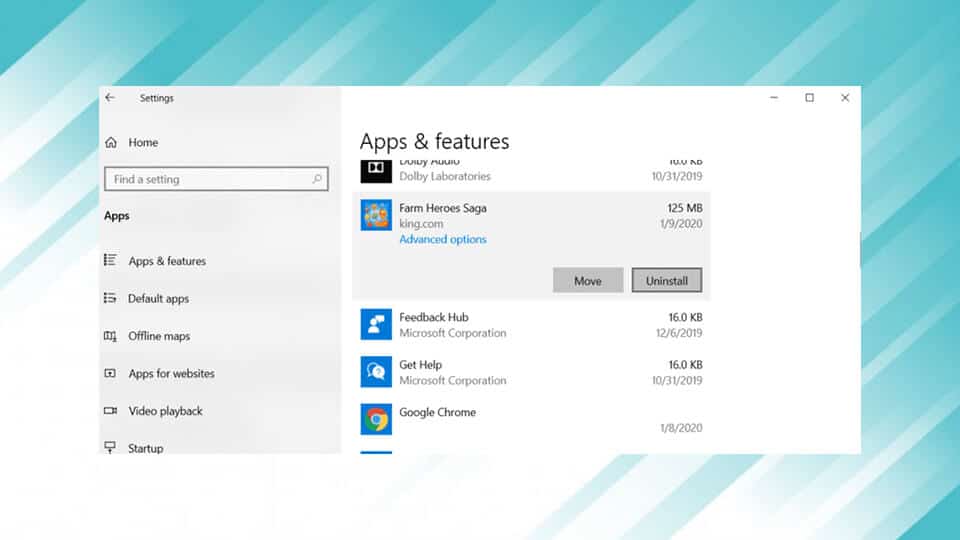The height and width of the screenshot is (540, 960).
Task: Go back with the Settings back arrow
Action: [x=110, y=97]
